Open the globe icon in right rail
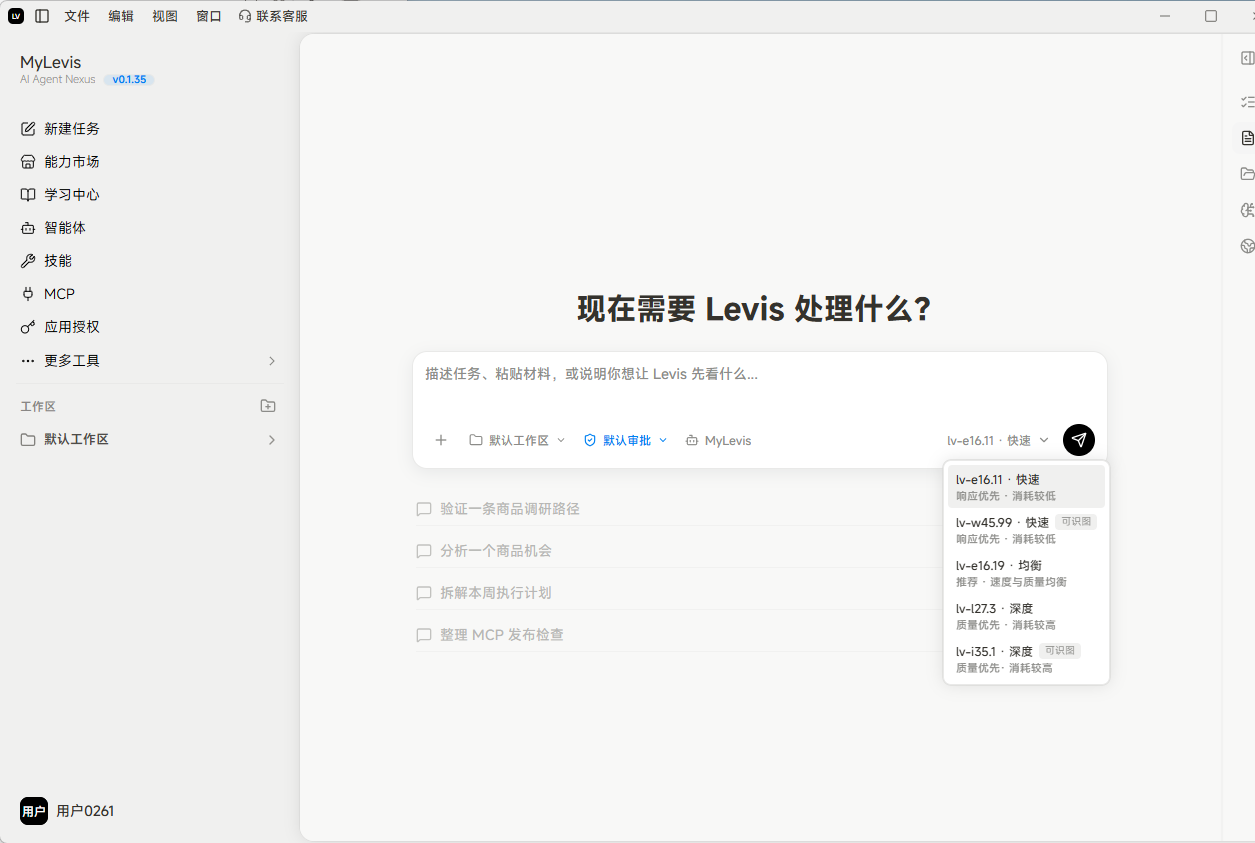This screenshot has height=843, width=1255. [x=1247, y=246]
